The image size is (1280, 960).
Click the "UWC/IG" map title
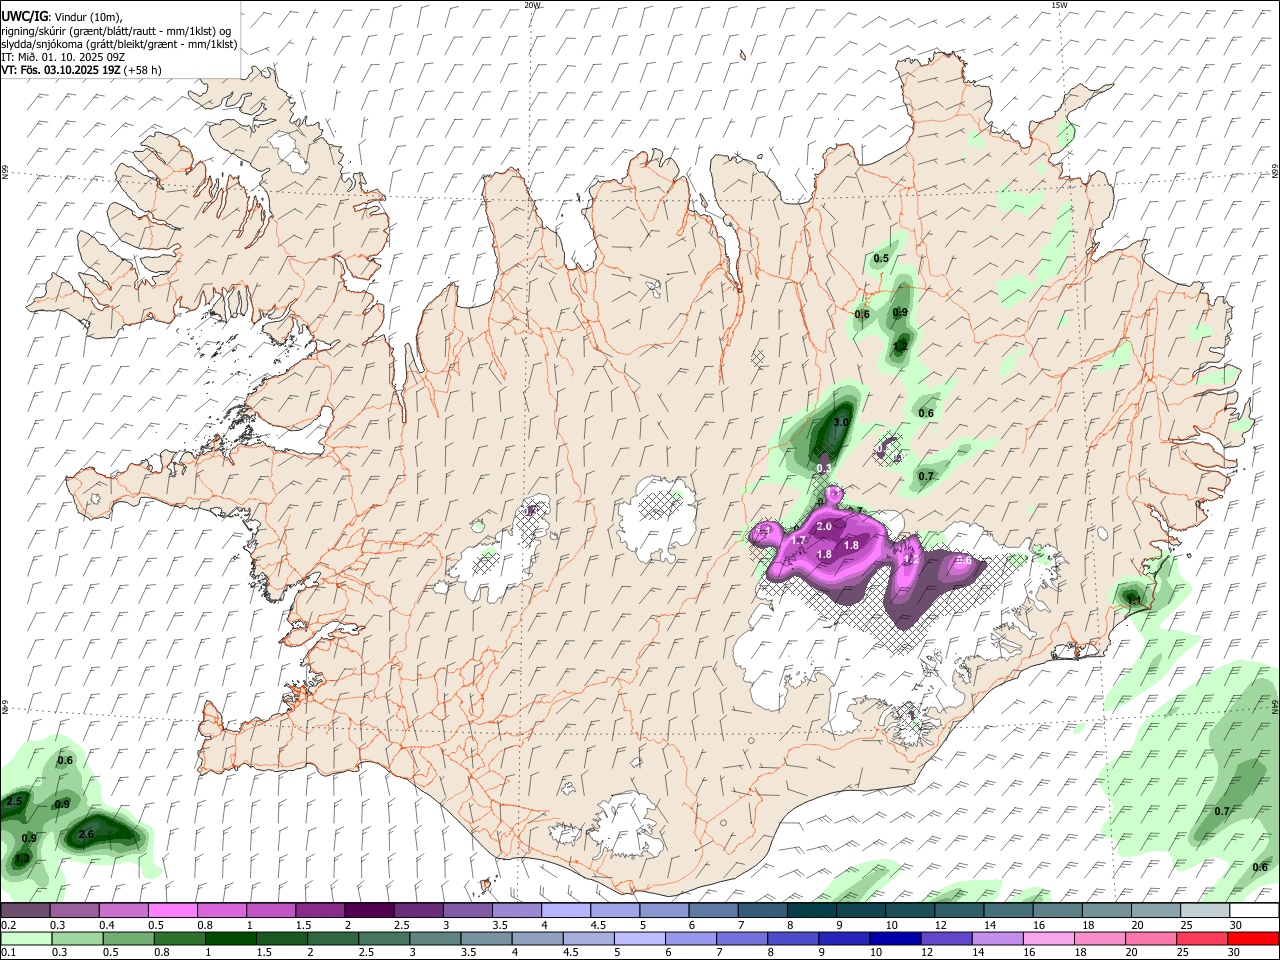[x=24, y=16]
